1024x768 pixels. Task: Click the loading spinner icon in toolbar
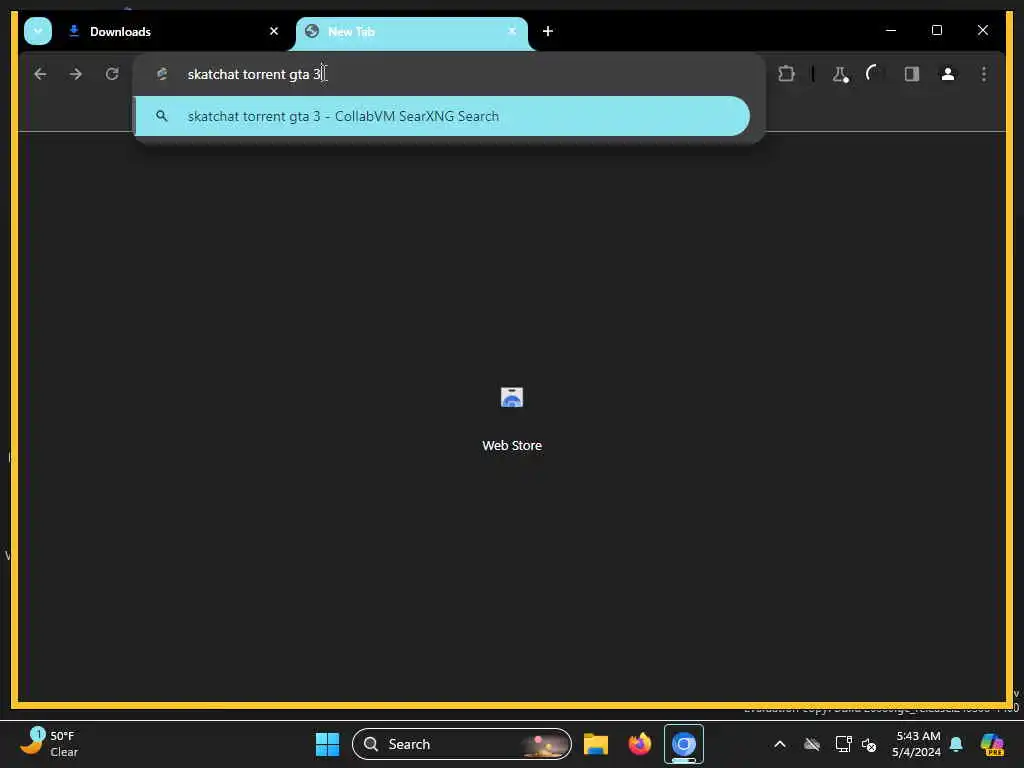874,74
